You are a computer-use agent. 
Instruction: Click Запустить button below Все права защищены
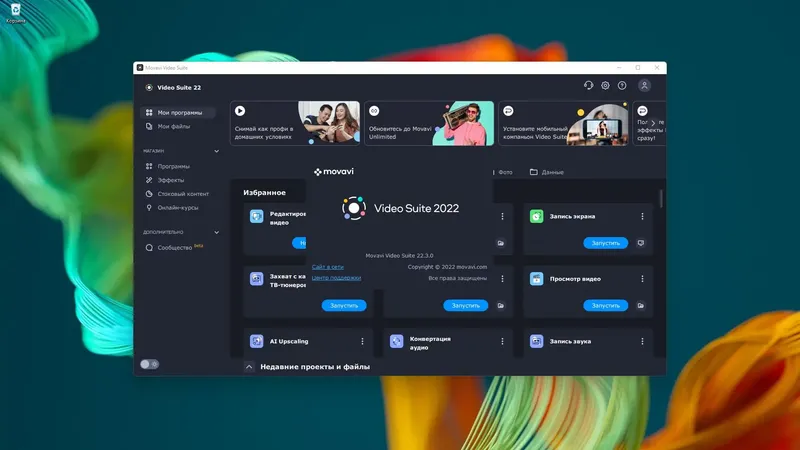465,306
